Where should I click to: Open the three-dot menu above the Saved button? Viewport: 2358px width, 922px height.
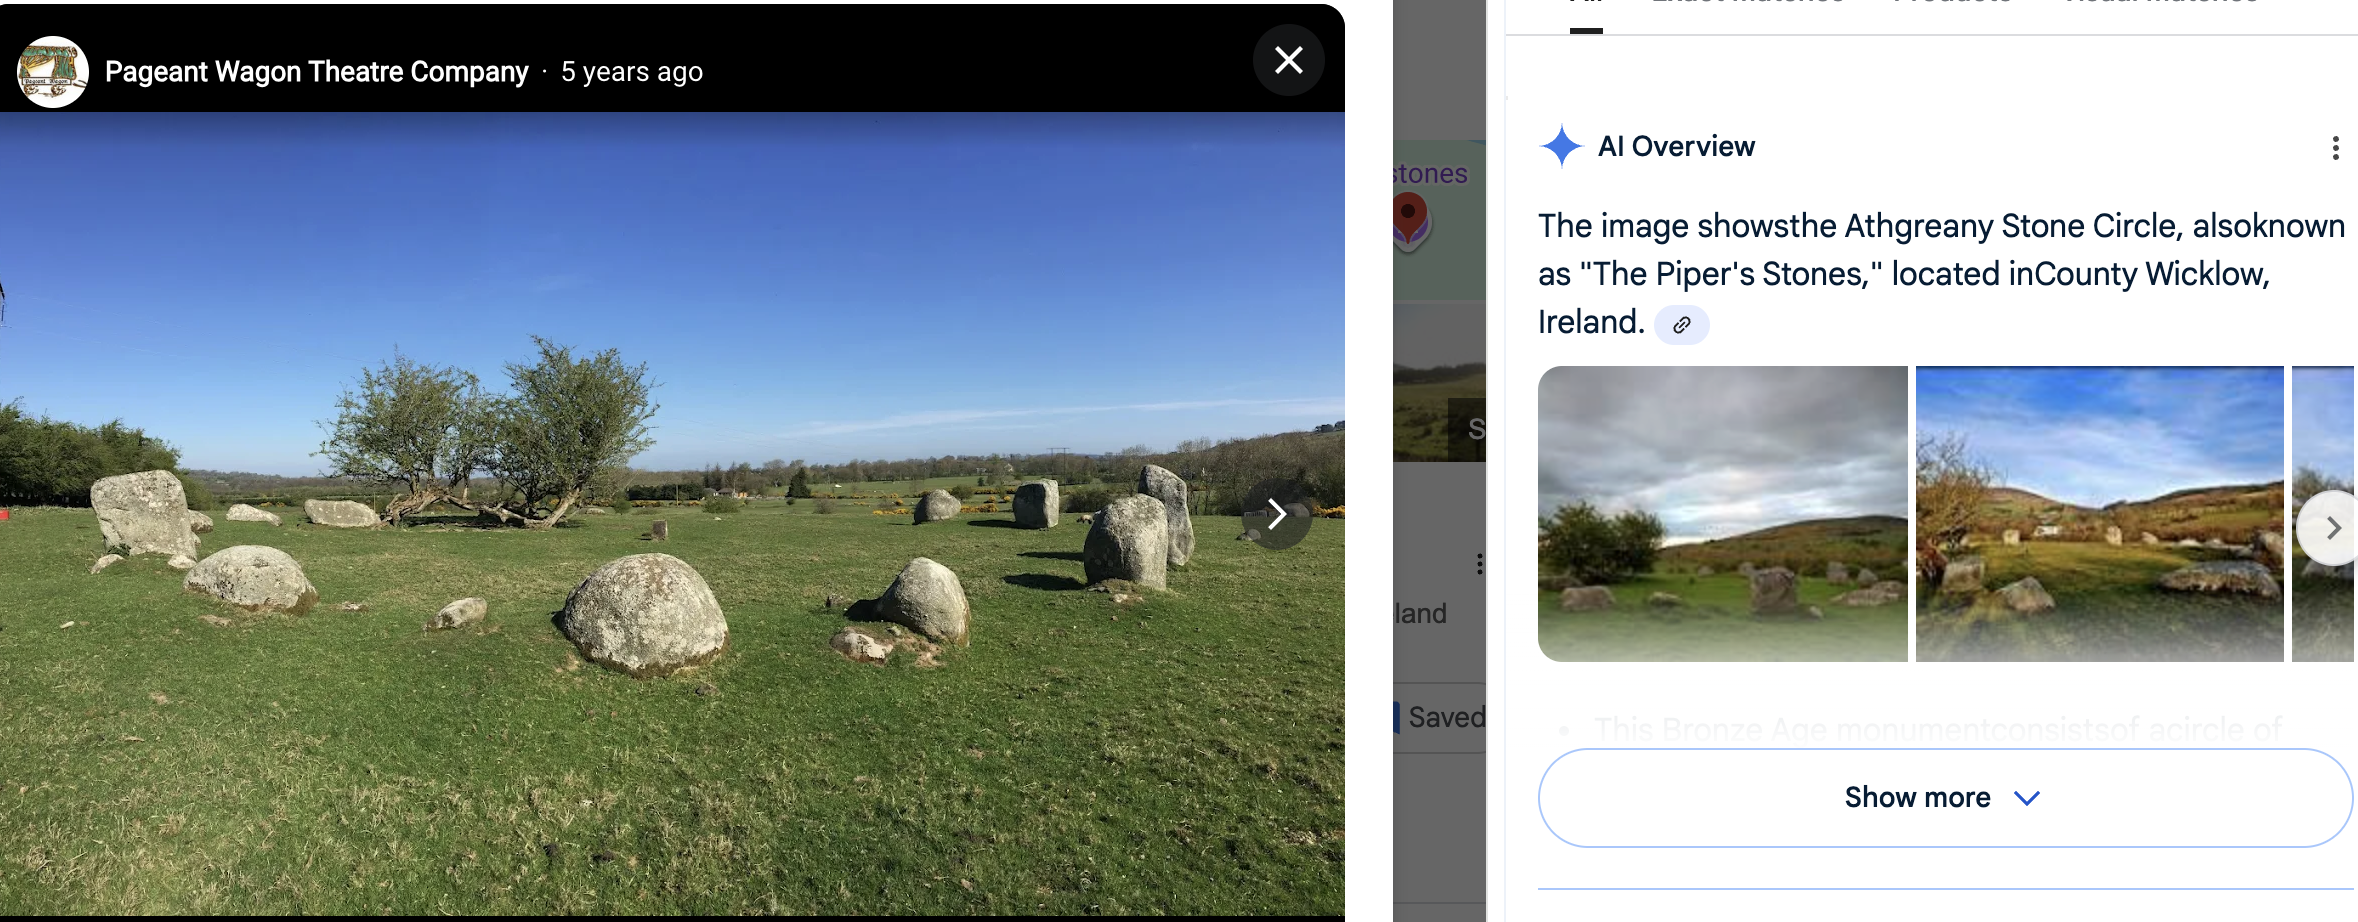click(x=1479, y=564)
